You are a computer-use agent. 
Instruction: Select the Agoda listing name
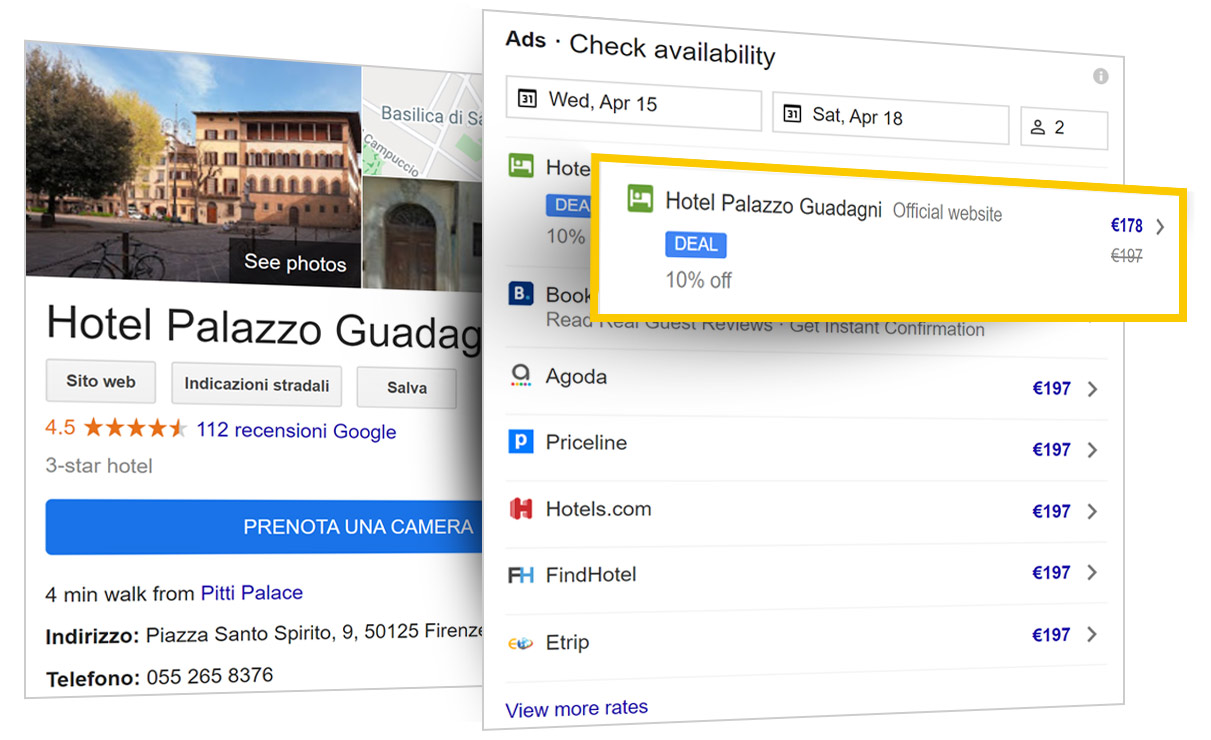coord(576,377)
